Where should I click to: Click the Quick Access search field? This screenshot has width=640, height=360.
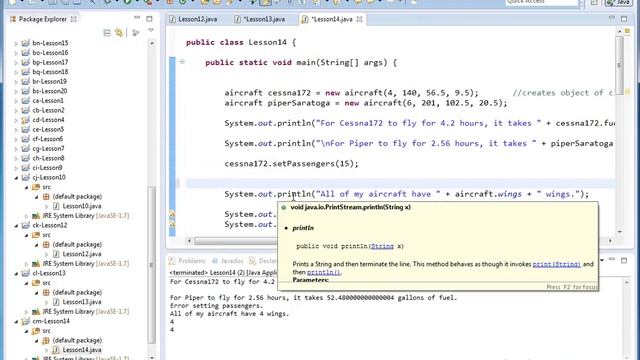(x=541, y=2)
